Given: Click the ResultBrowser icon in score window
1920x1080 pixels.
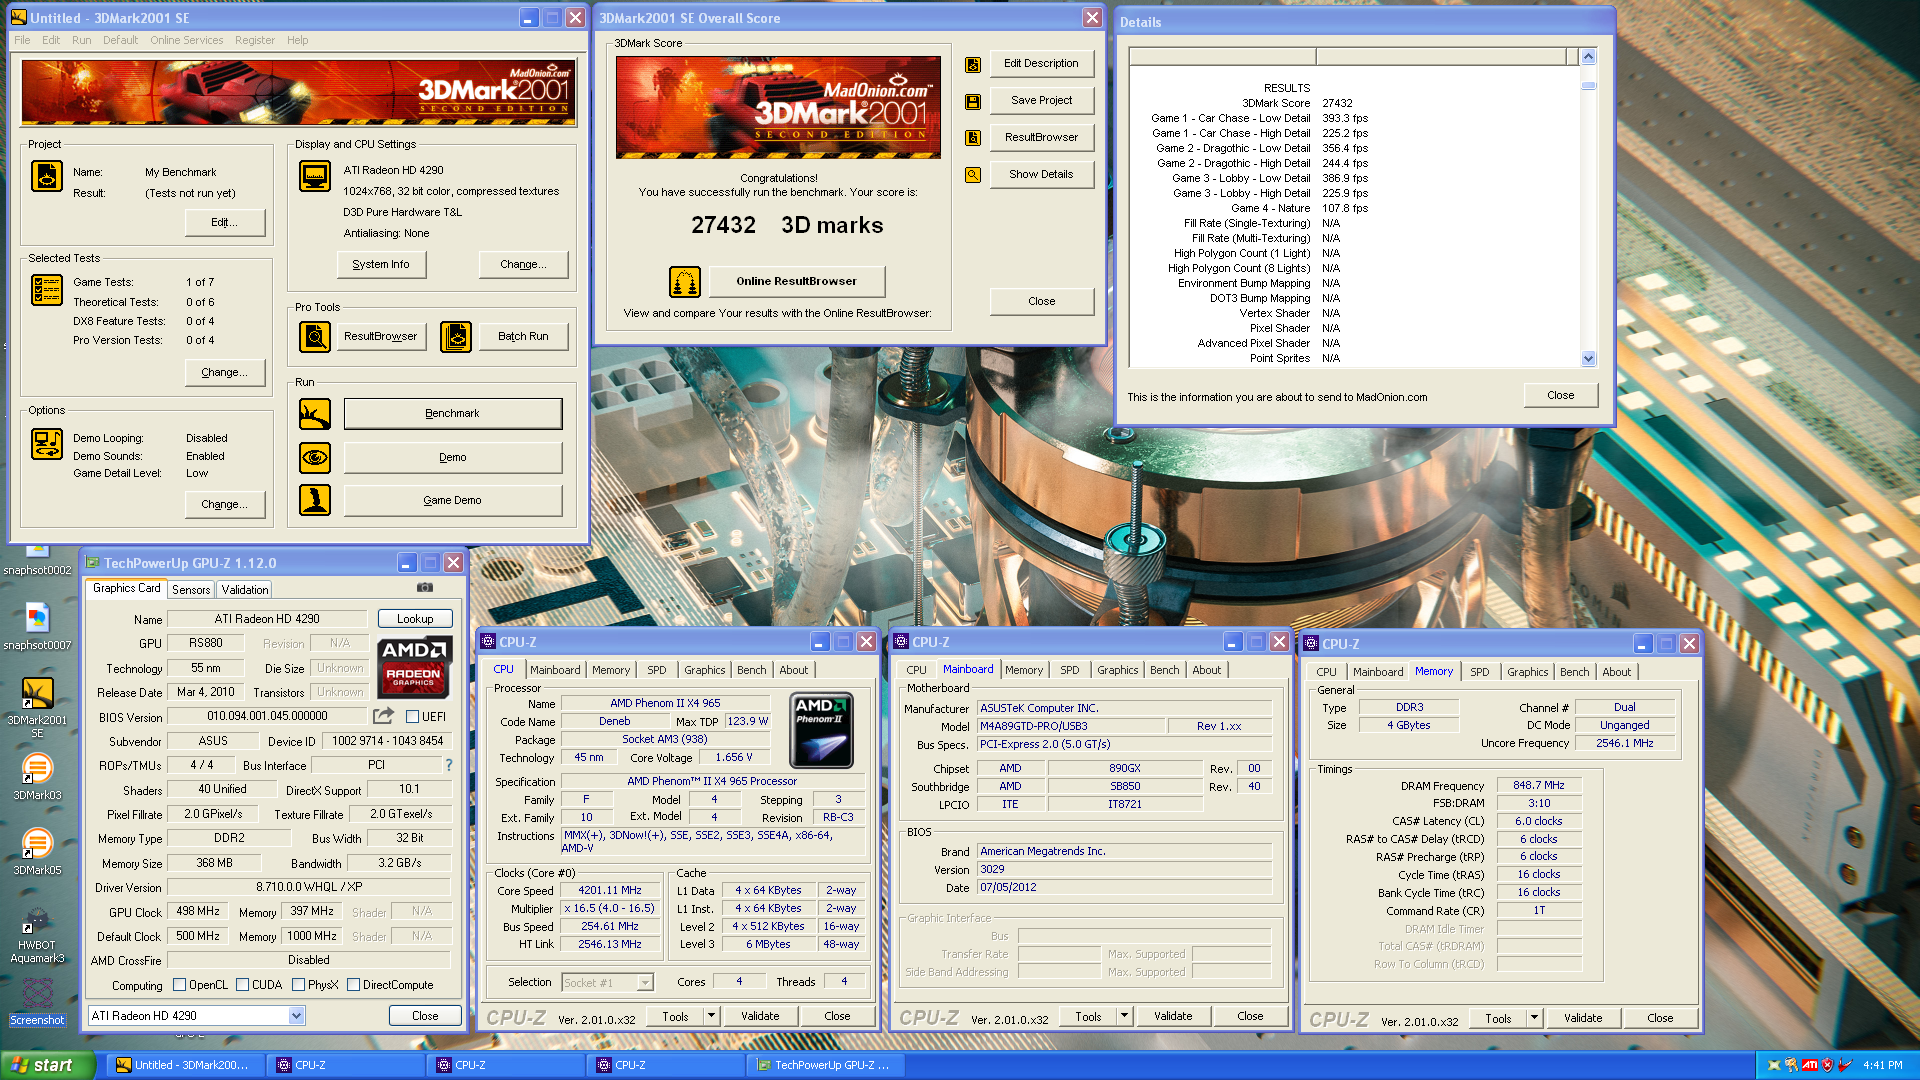Looking at the screenshot, I should 972,138.
